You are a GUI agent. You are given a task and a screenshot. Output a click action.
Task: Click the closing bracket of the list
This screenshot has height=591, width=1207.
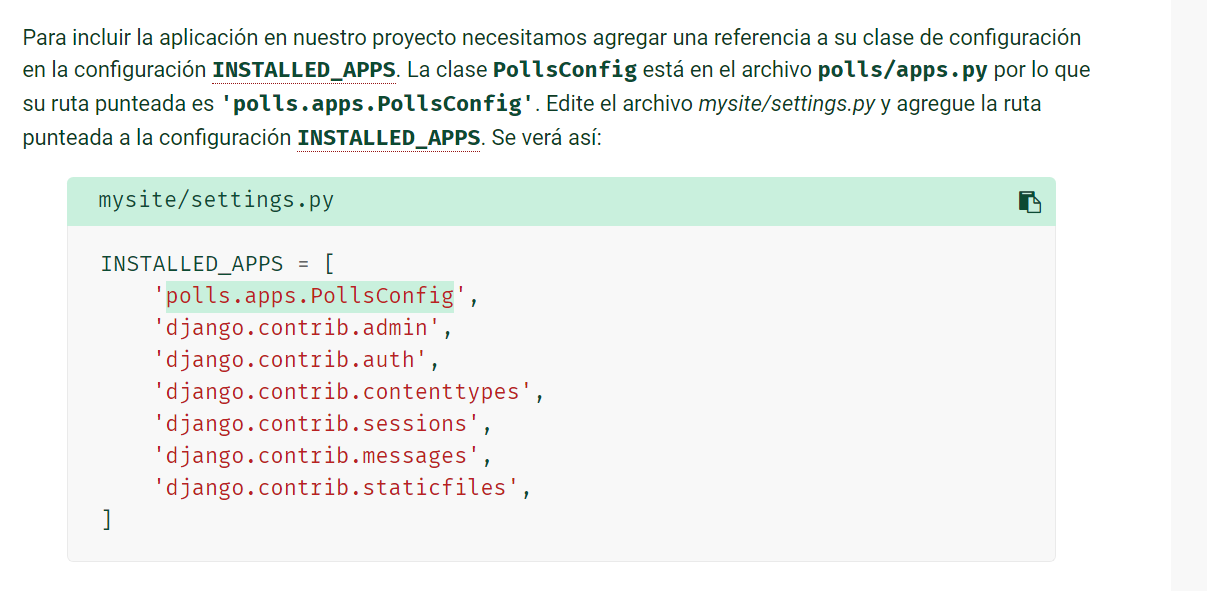click(106, 520)
